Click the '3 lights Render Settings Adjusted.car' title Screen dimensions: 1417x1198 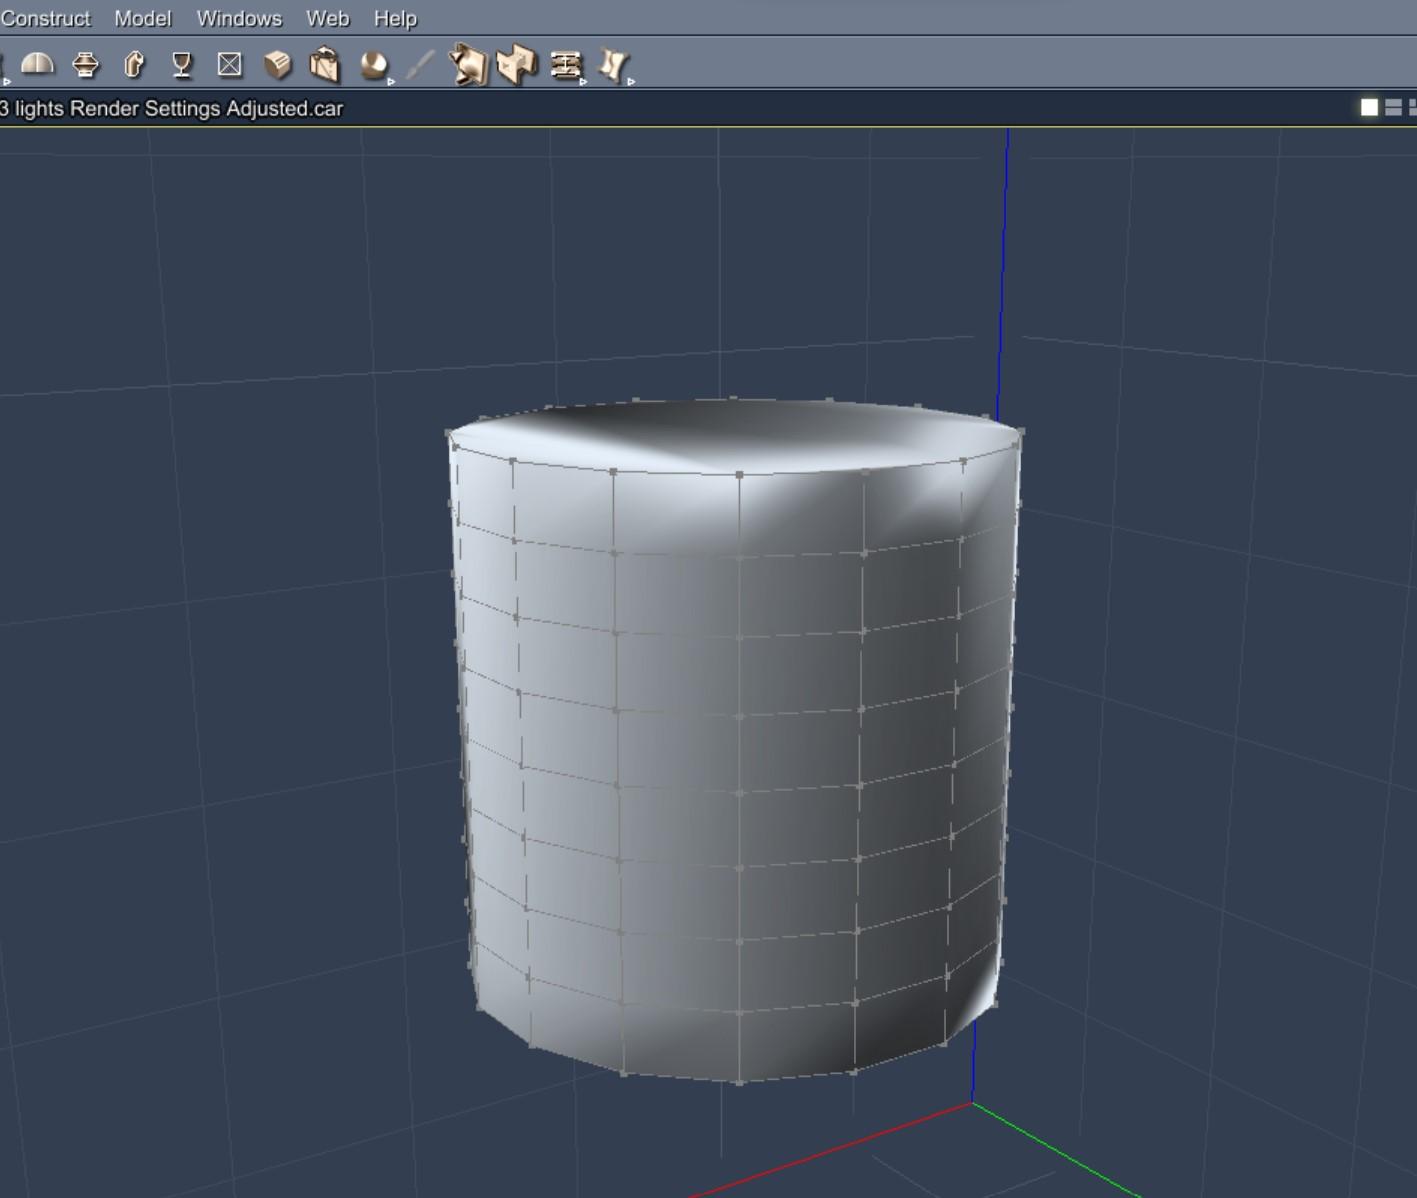pyautogui.click(x=172, y=108)
